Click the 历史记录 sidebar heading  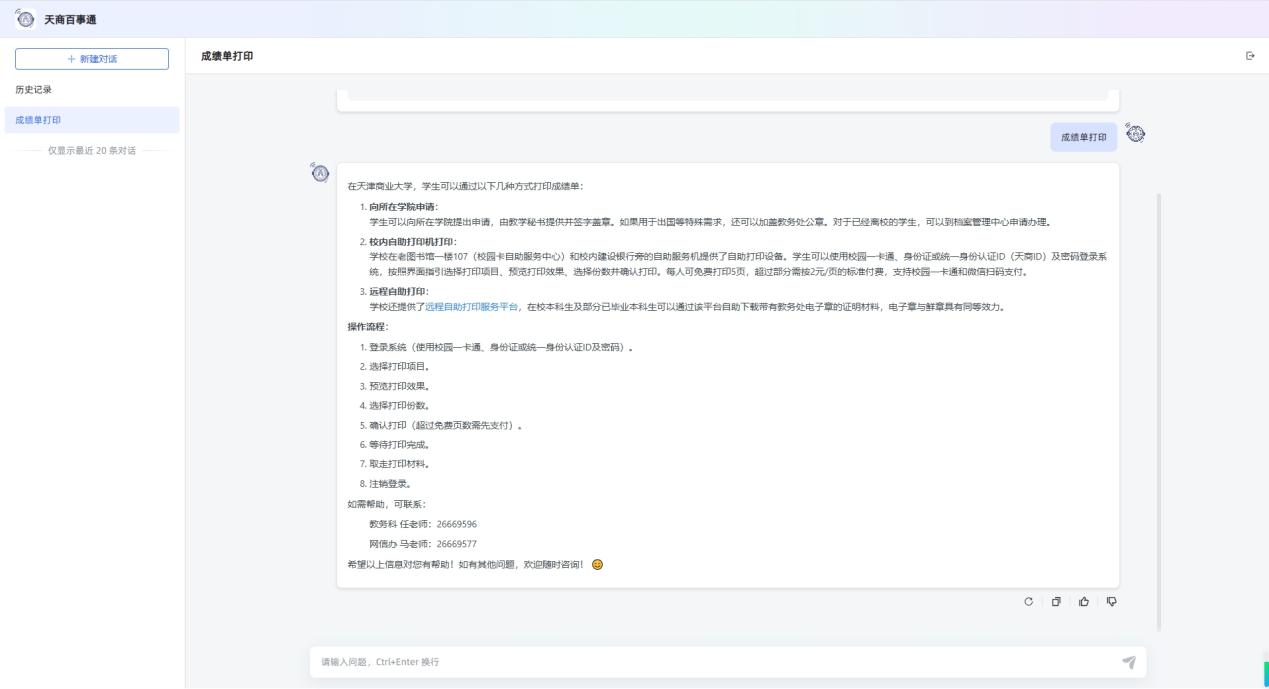(x=33, y=90)
